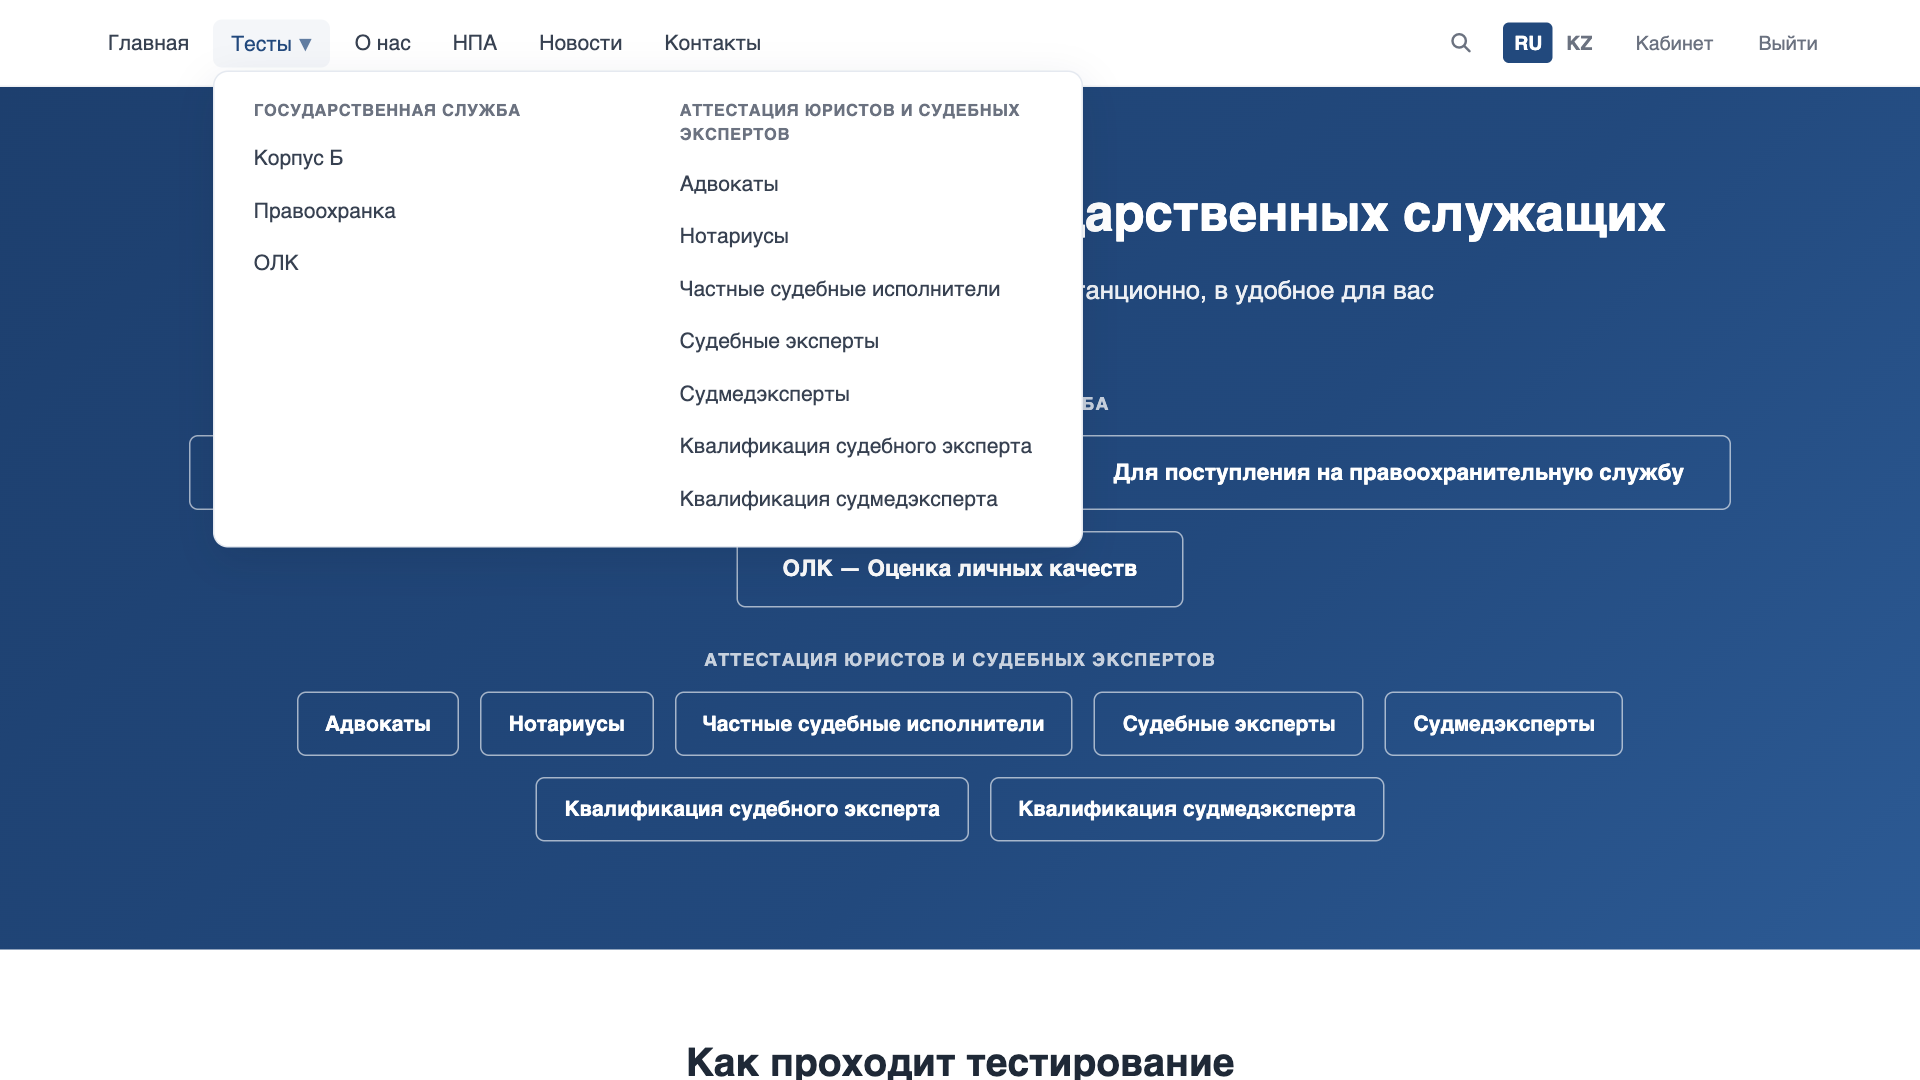Choose Судебные эксперты in dropdown menu

[x=779, y=341]
